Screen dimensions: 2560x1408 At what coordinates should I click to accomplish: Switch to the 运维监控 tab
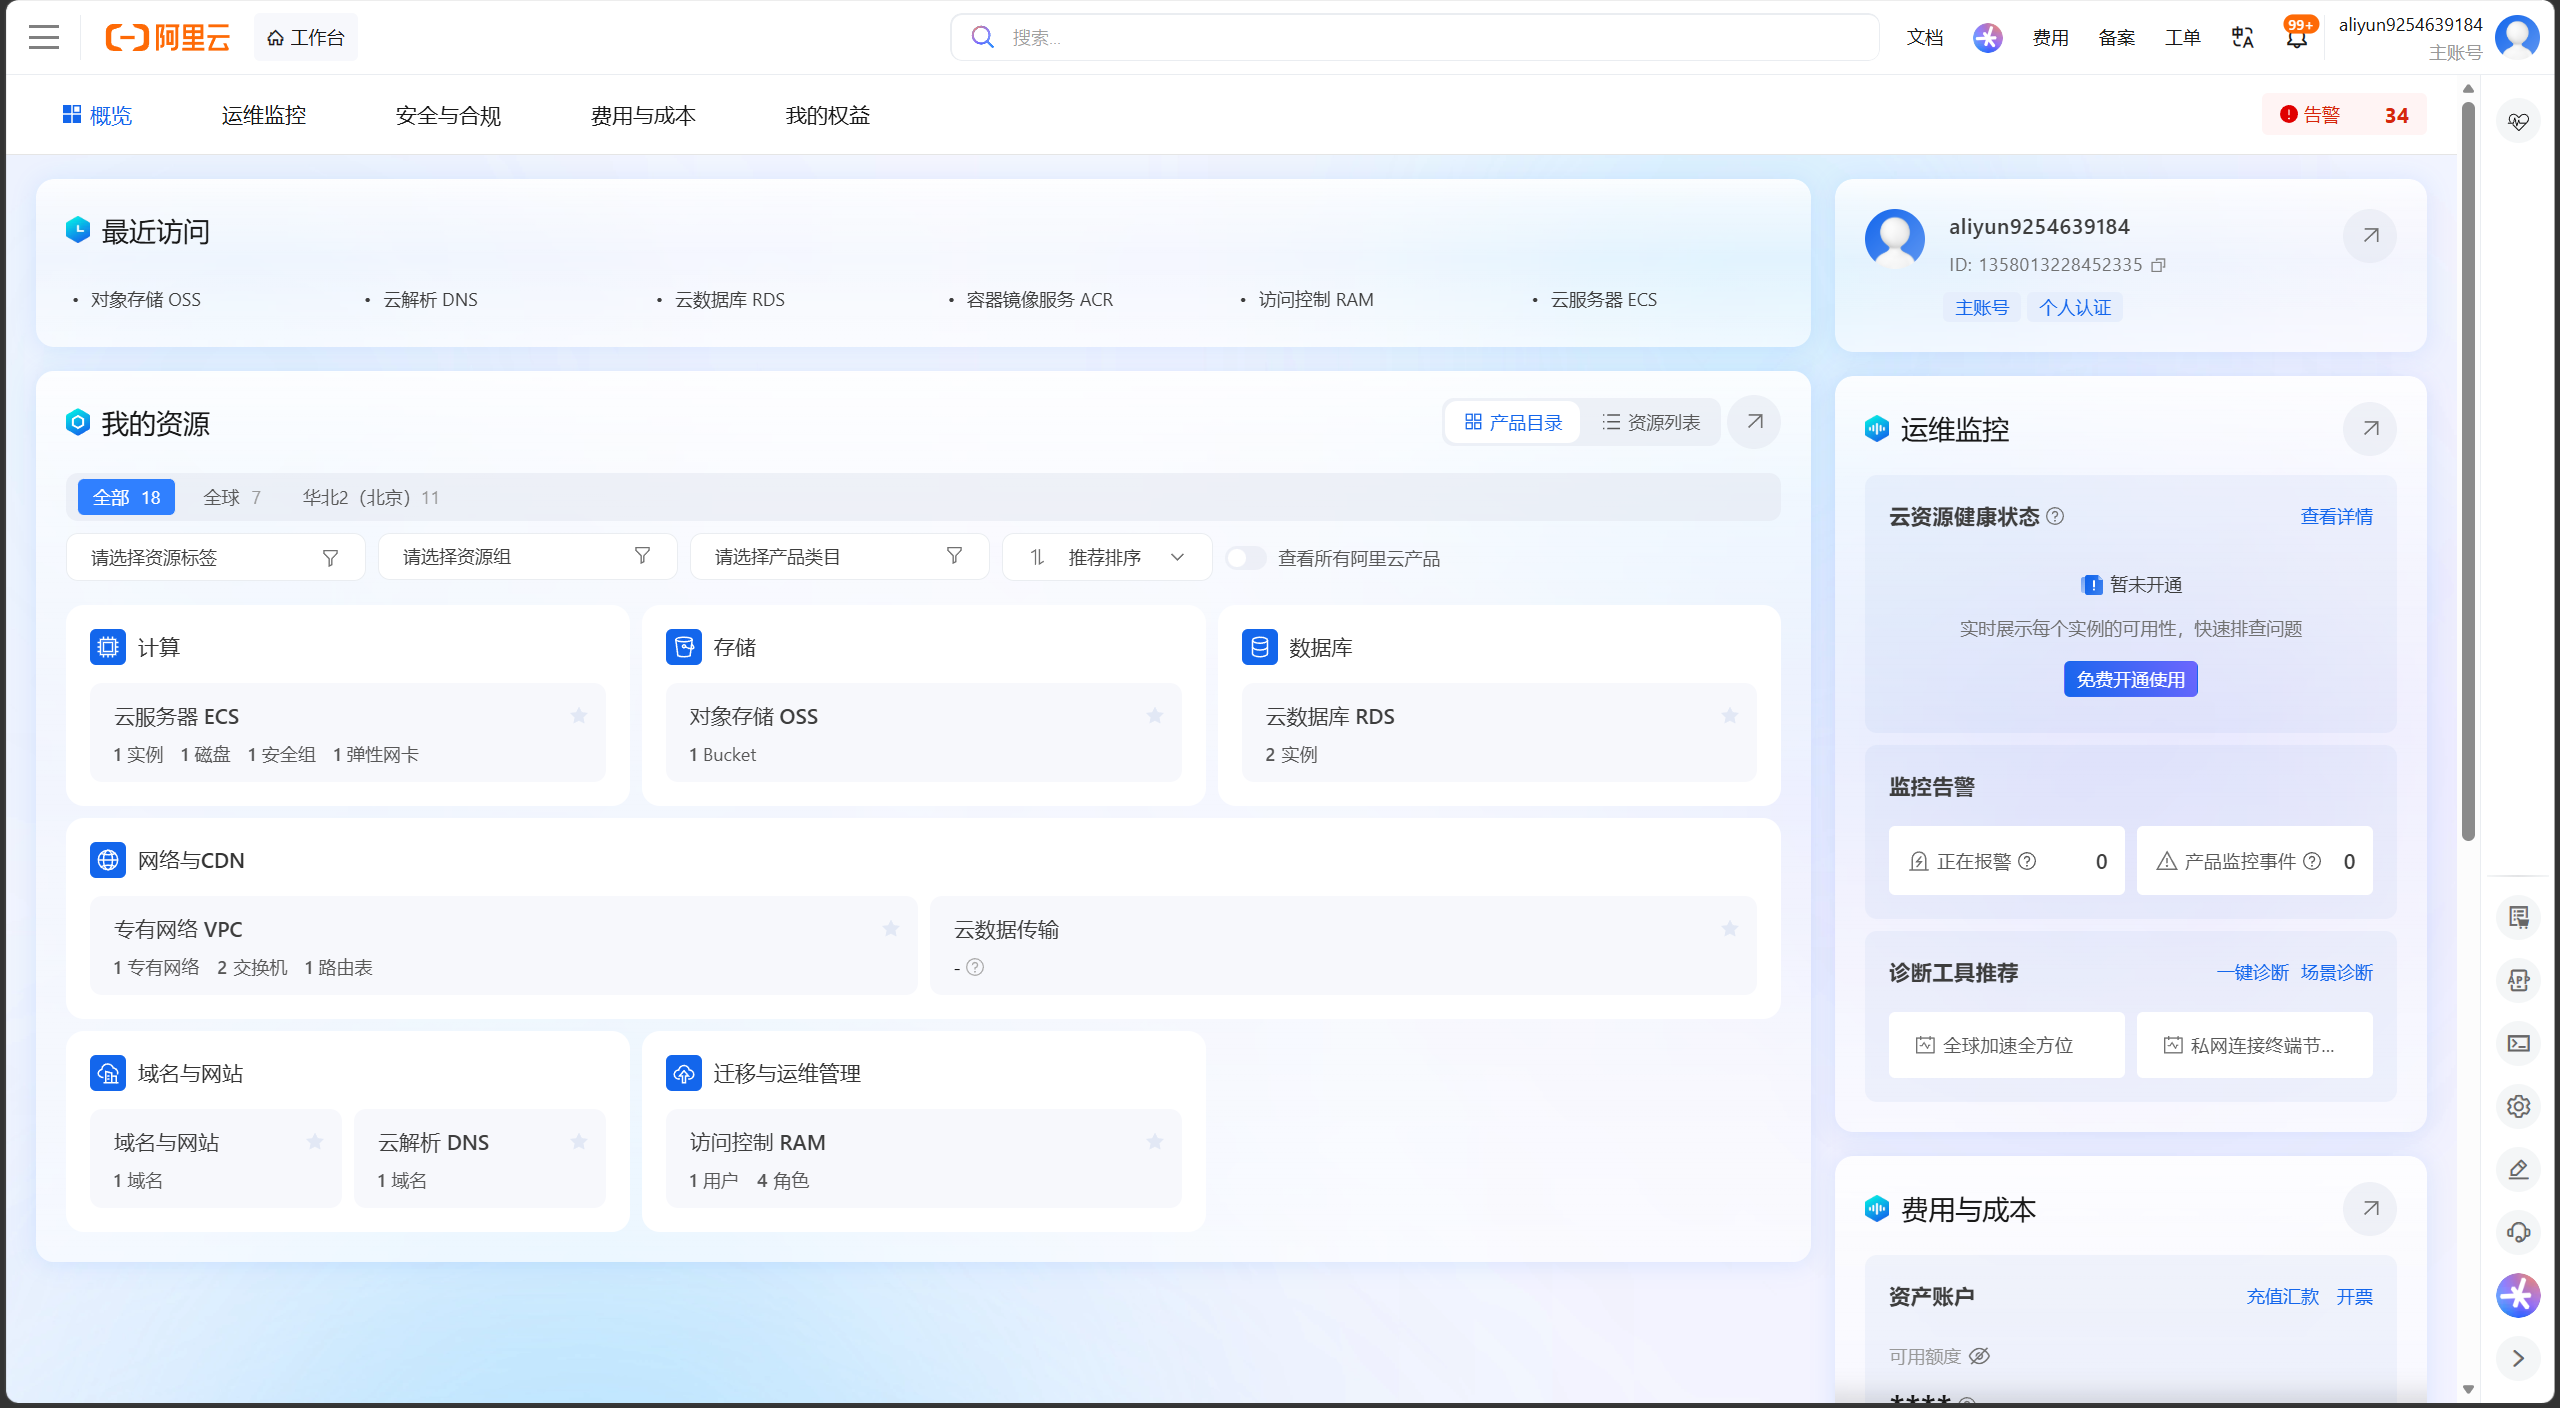264,116
